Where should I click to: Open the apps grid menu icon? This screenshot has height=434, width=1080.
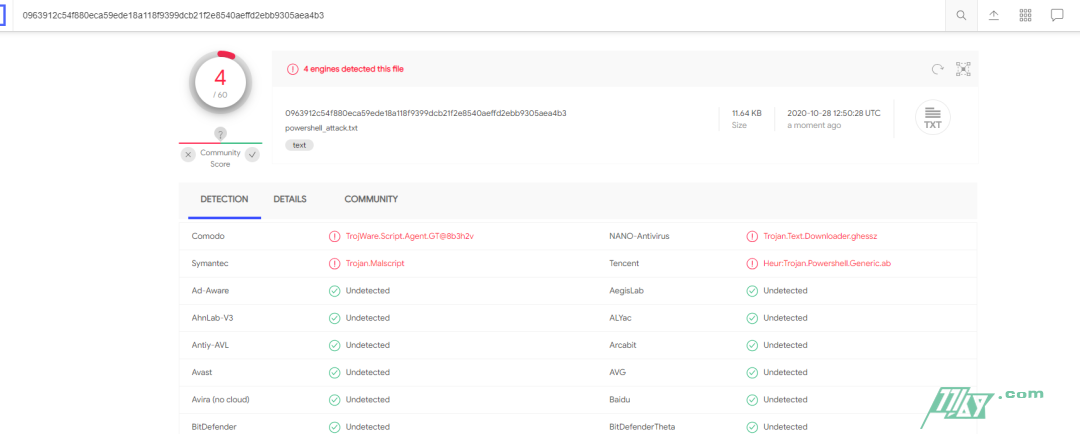pyautogui.click(x=1025, y=15)
